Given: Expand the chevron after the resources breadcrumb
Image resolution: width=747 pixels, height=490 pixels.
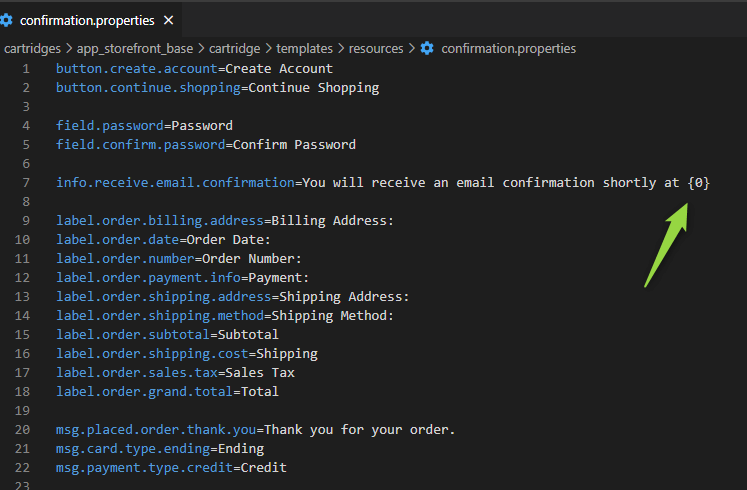Looking at the screenshot, I should [412, 49].
